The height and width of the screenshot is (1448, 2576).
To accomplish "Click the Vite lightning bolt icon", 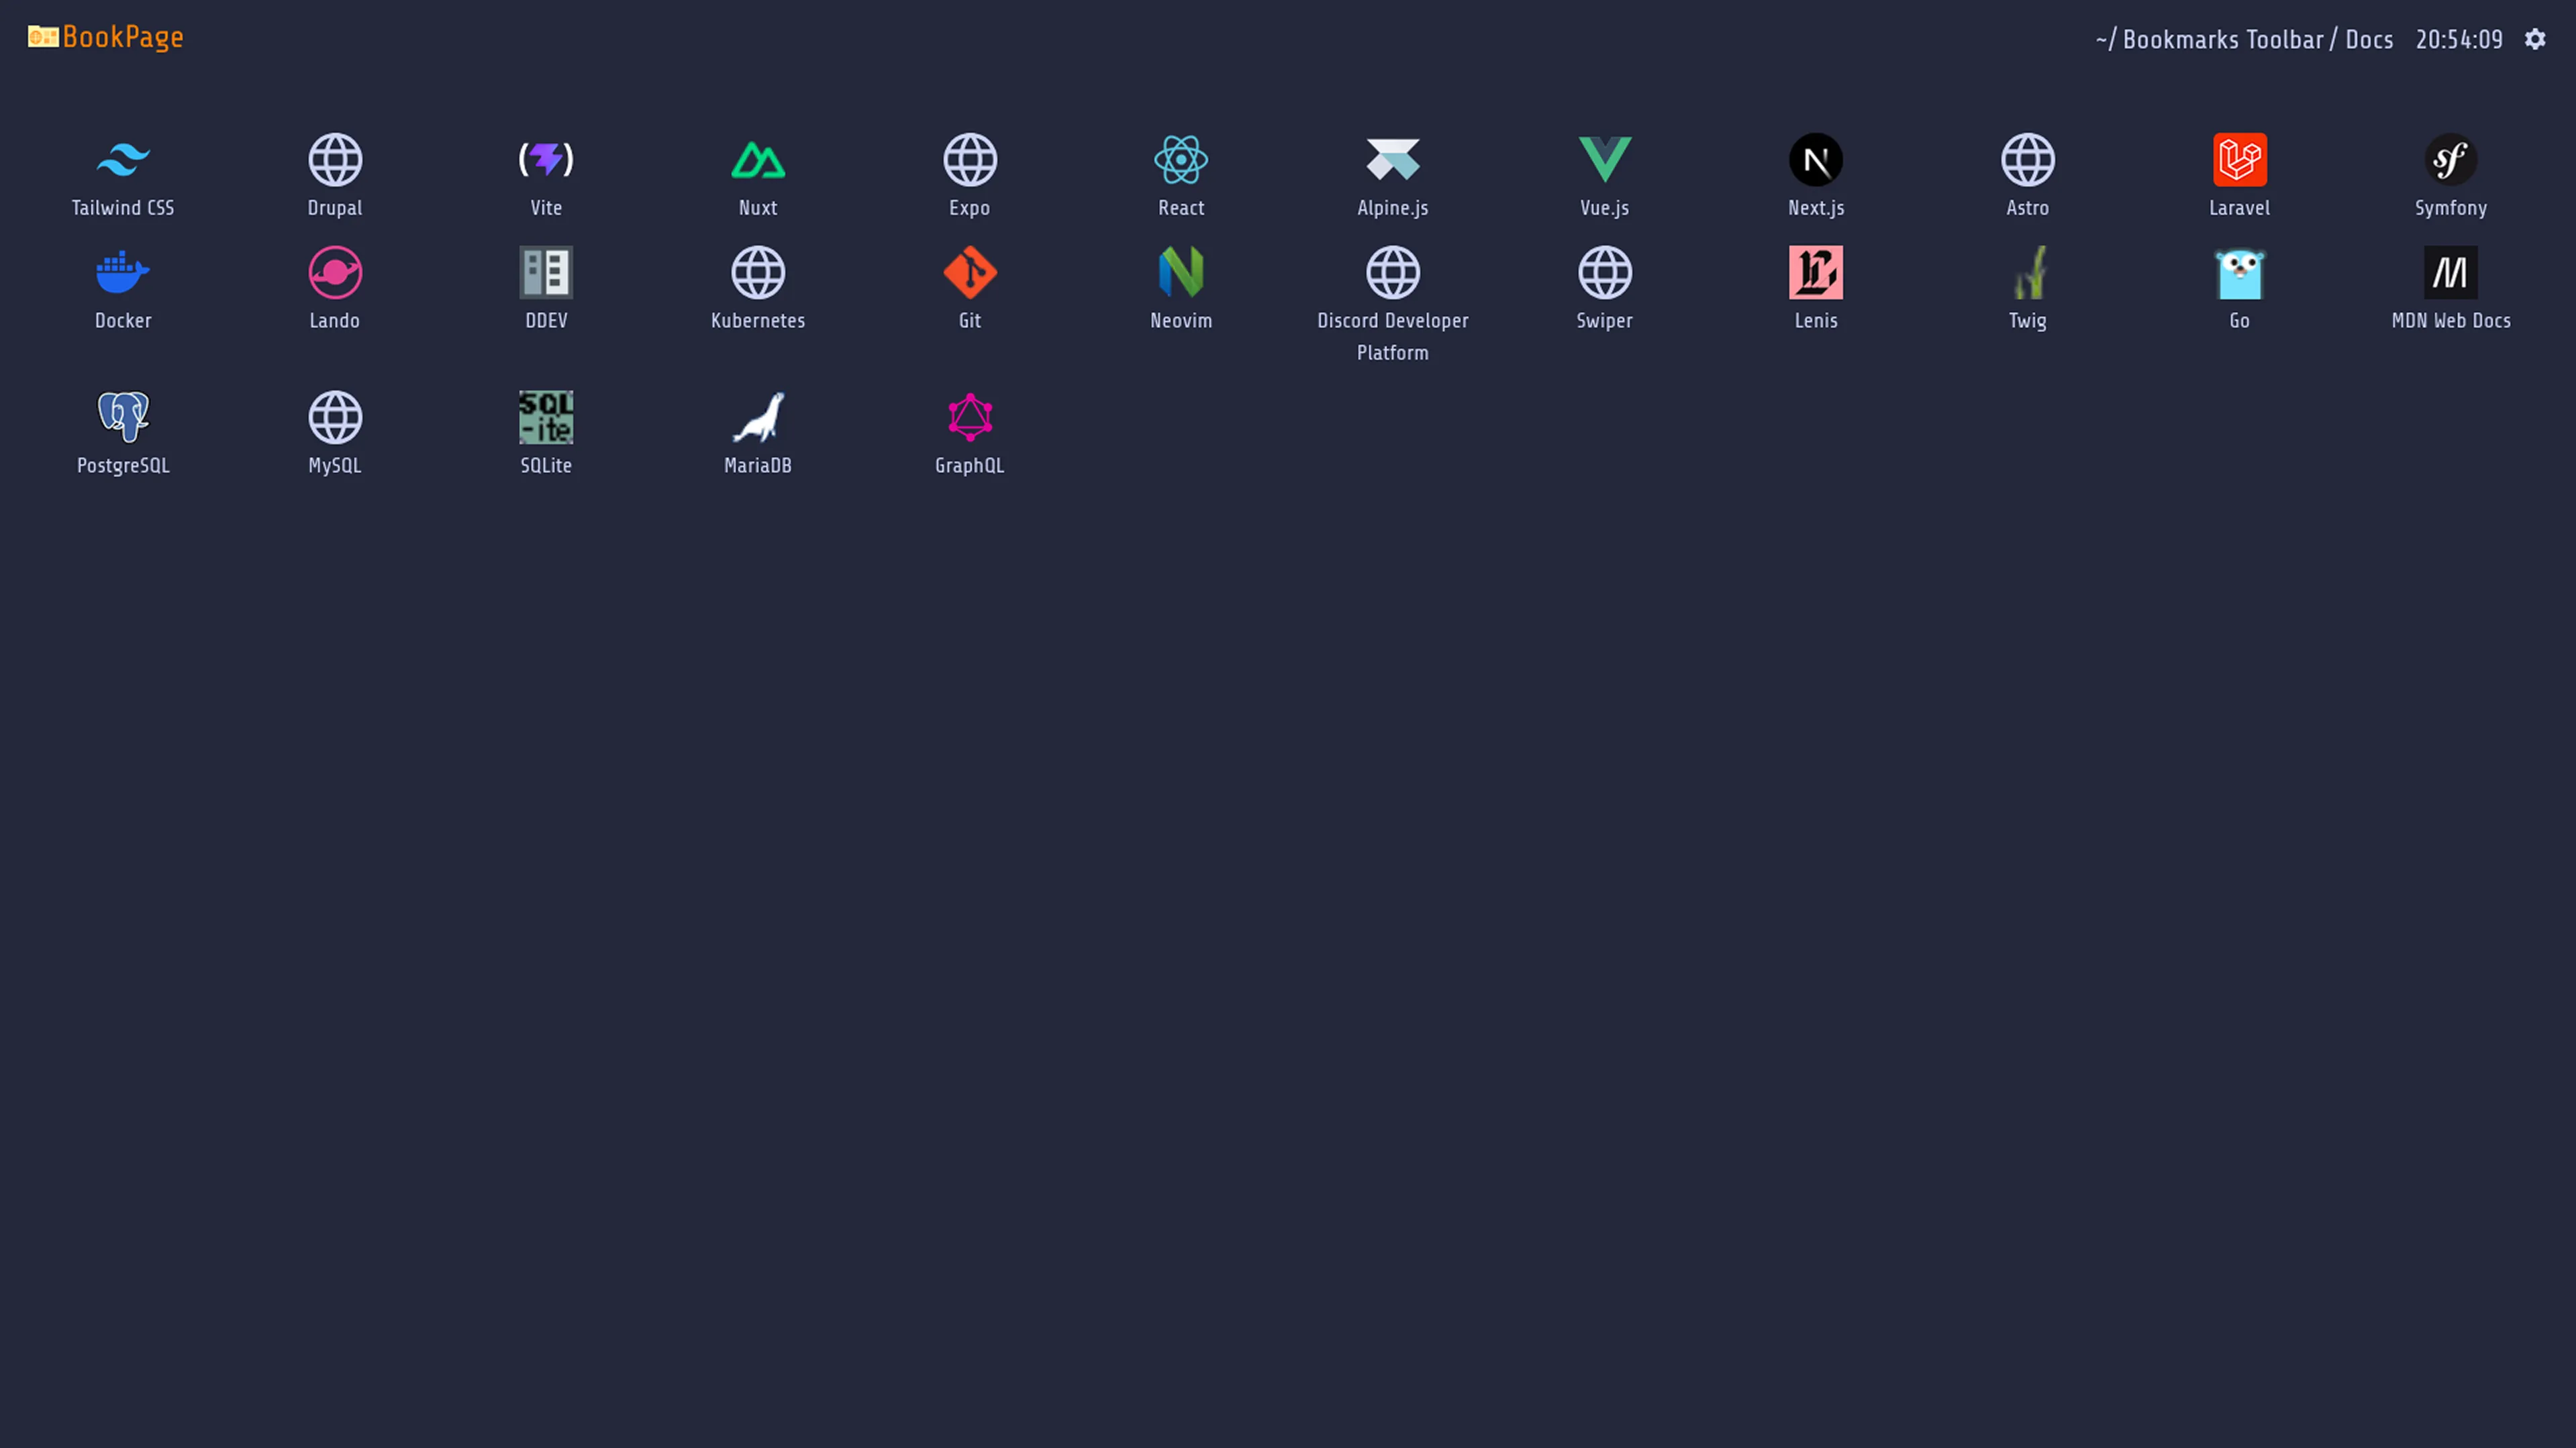I will click(x=546, y=160).
